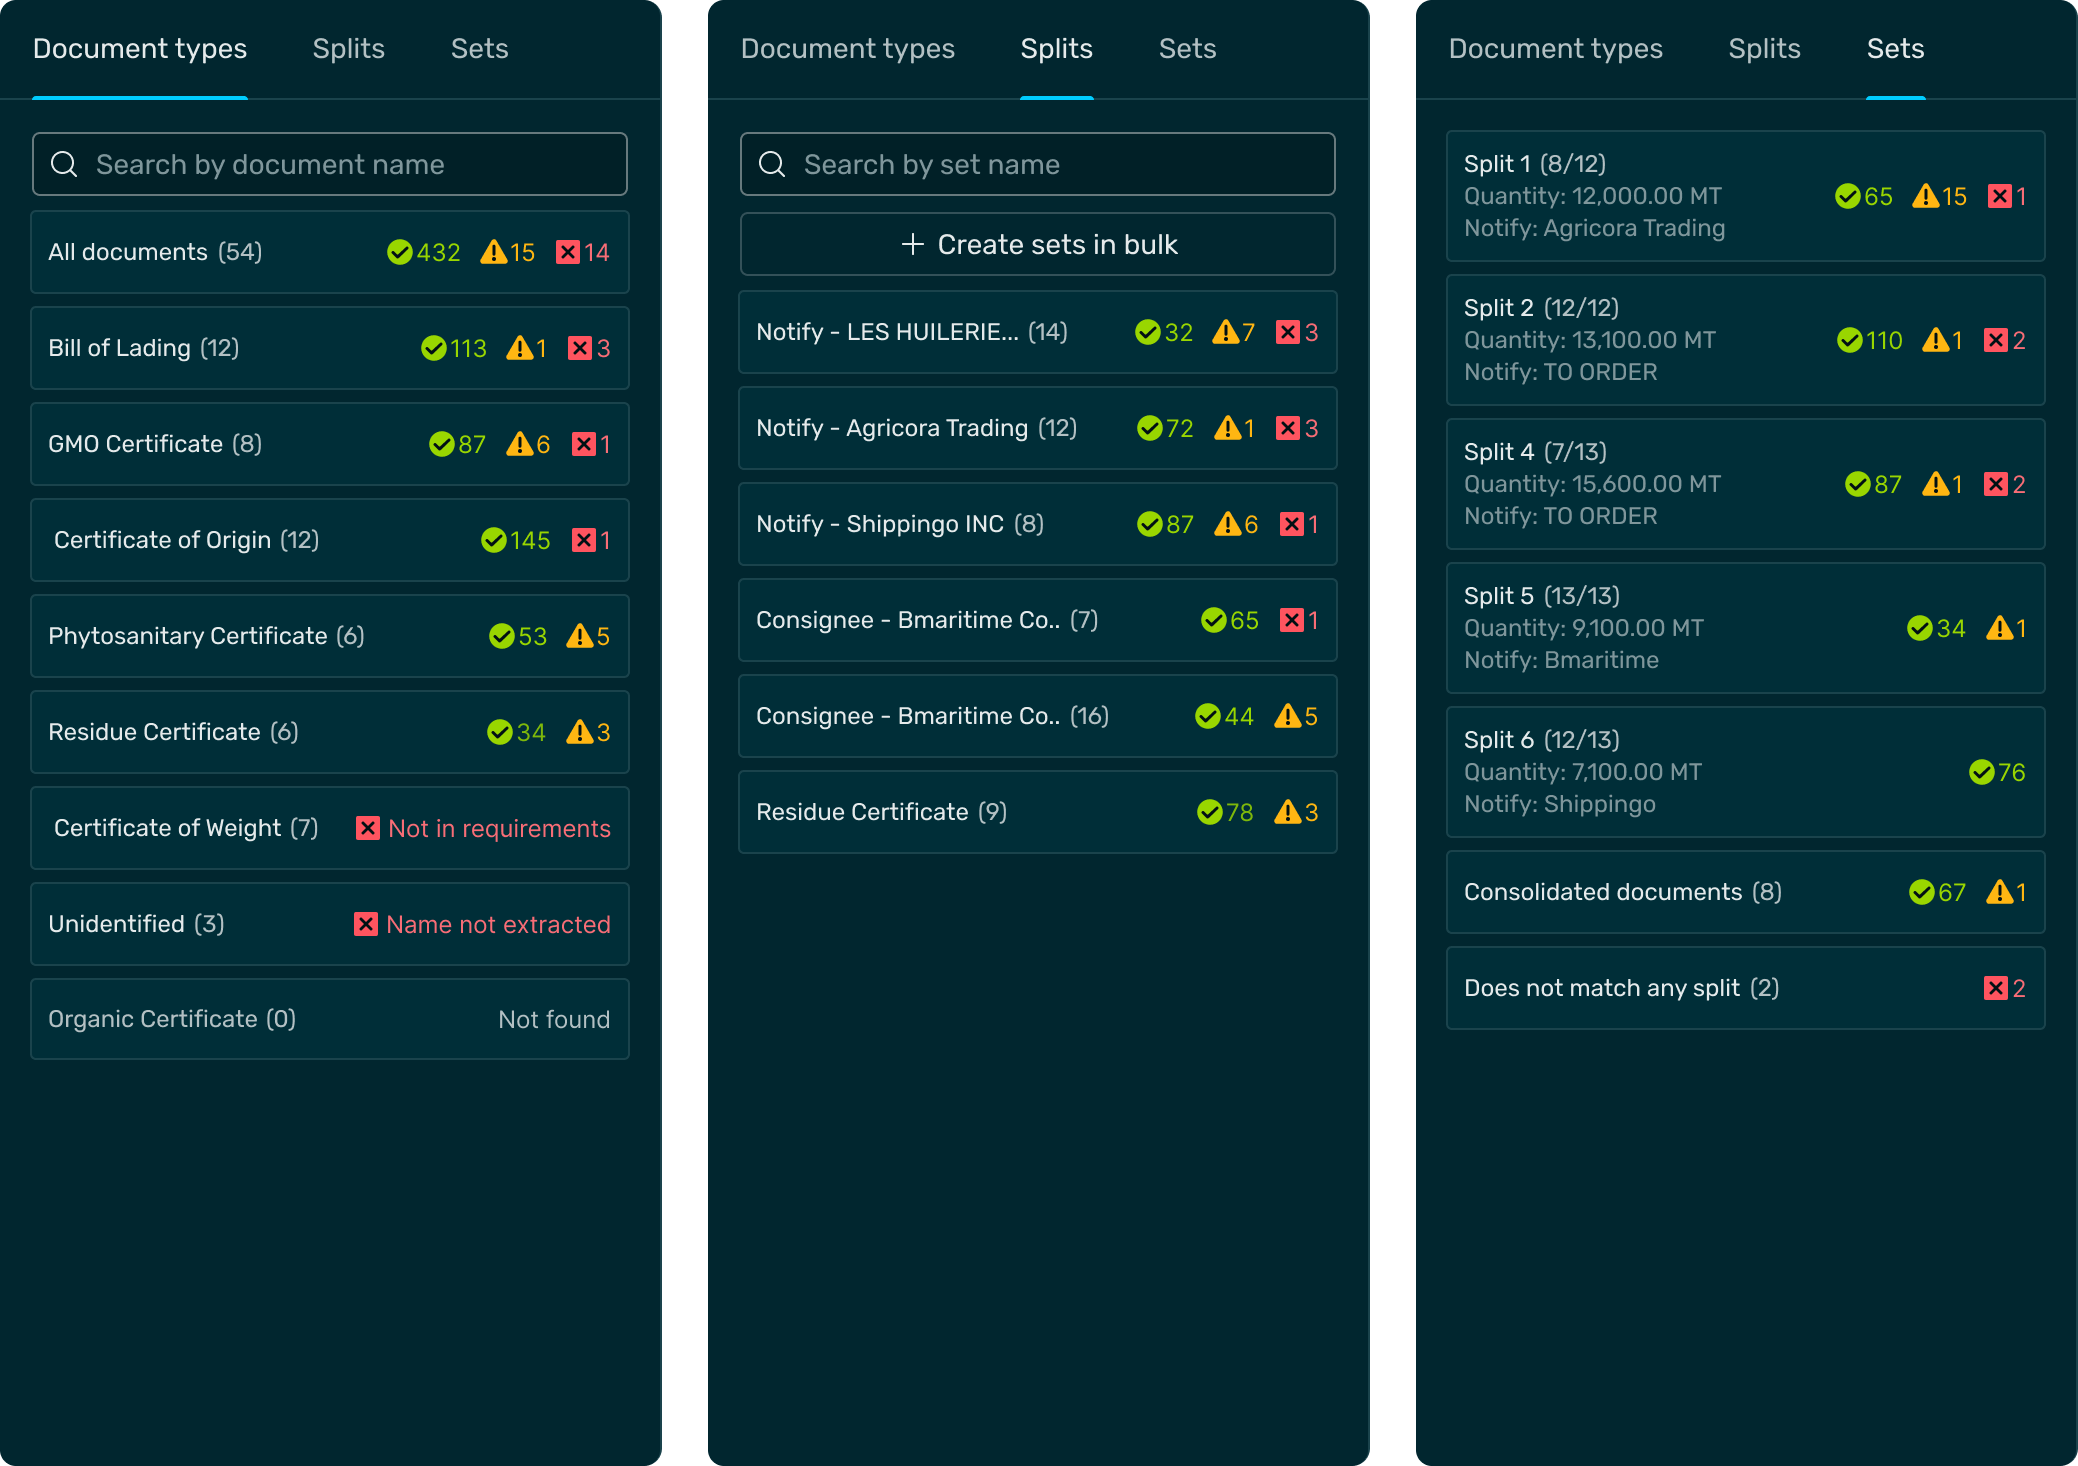
Task: Click red error icon on Does not match any split
Action: coord(1996,988)
